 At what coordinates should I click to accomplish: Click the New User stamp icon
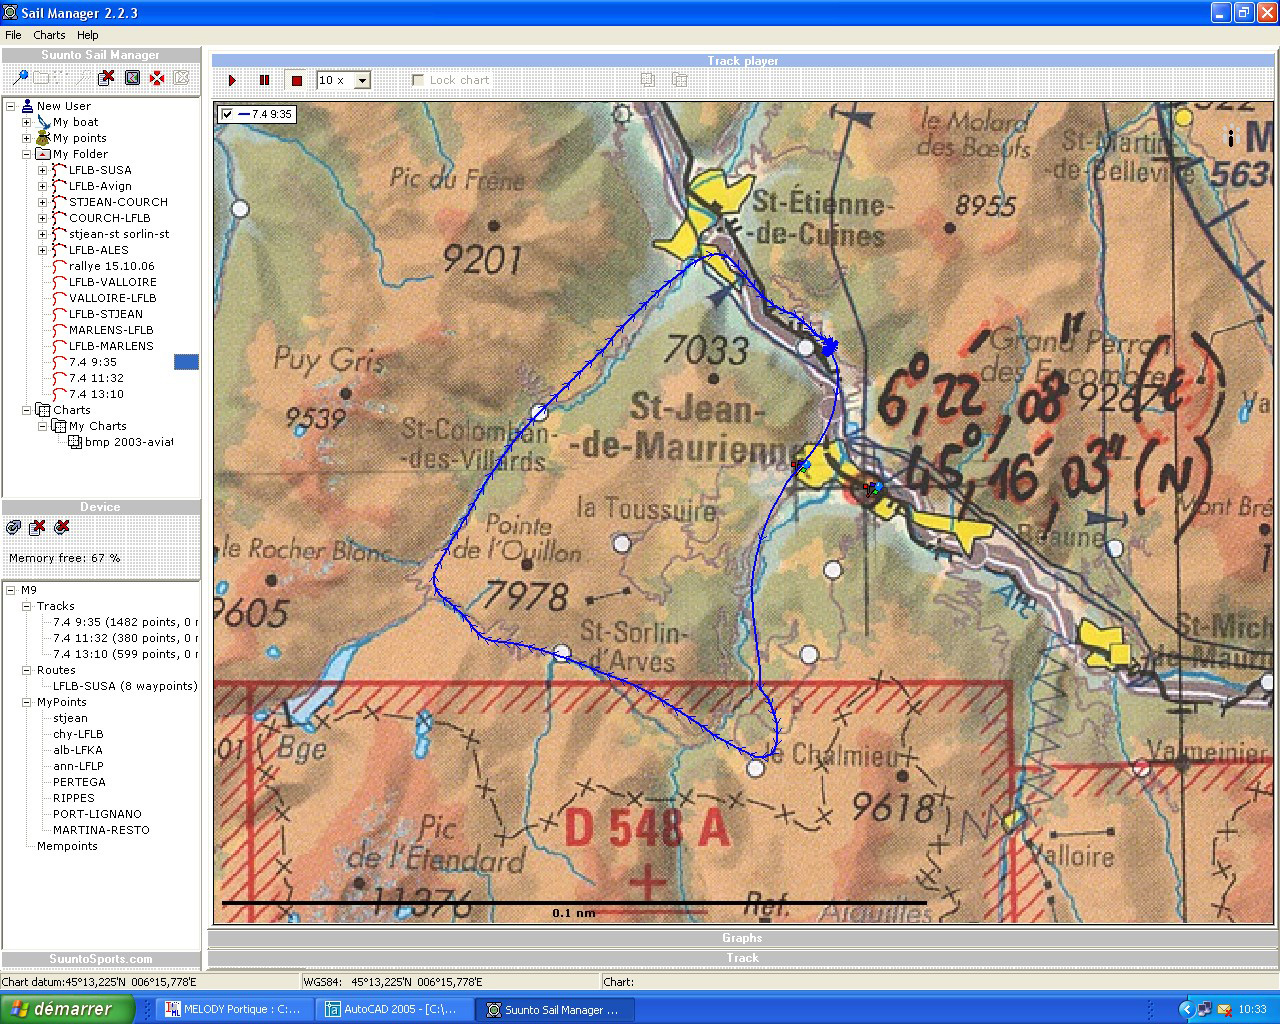(27, 106)
